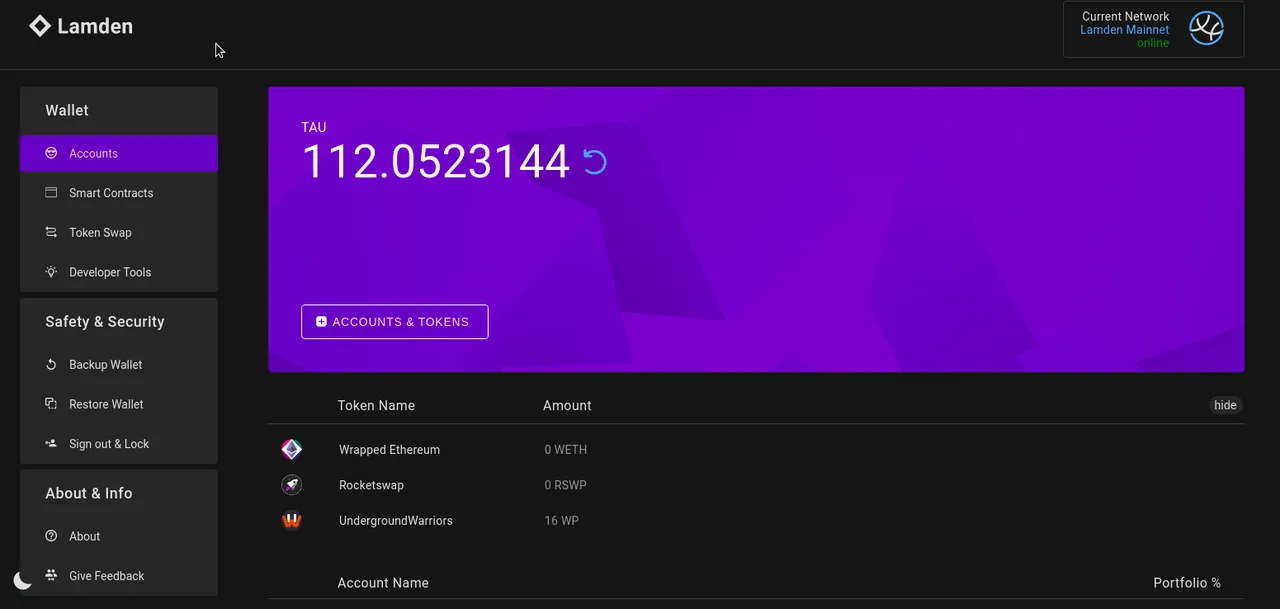The width and height of the screenshot is (1280, 609).
Task: Click the ACCOUNTS & TOKENS button
Action: tap(395, 322)
